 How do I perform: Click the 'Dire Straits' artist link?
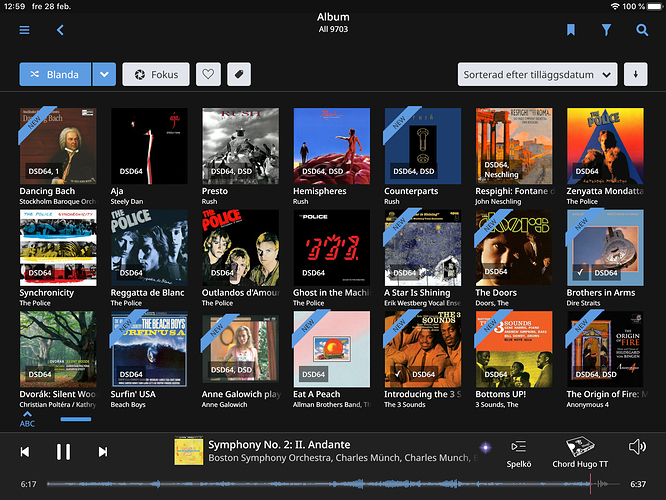(x=583, y=303)
